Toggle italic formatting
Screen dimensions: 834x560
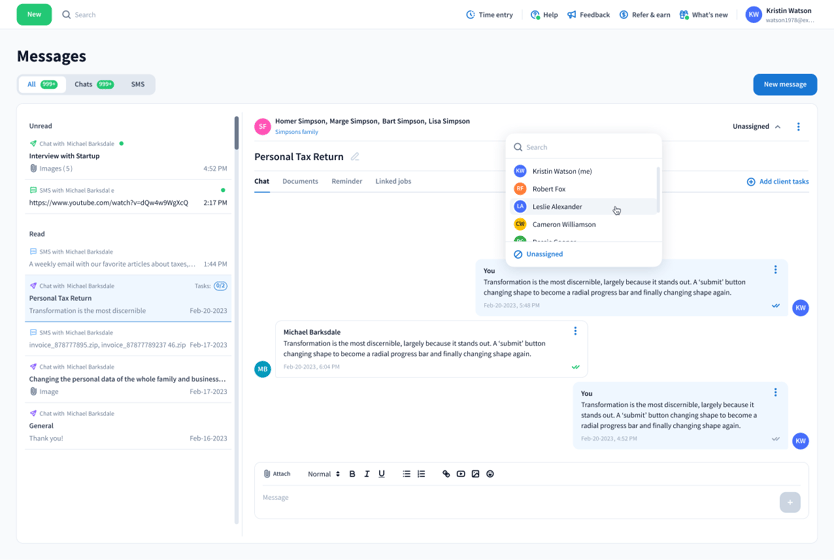[x=366, y=474]
